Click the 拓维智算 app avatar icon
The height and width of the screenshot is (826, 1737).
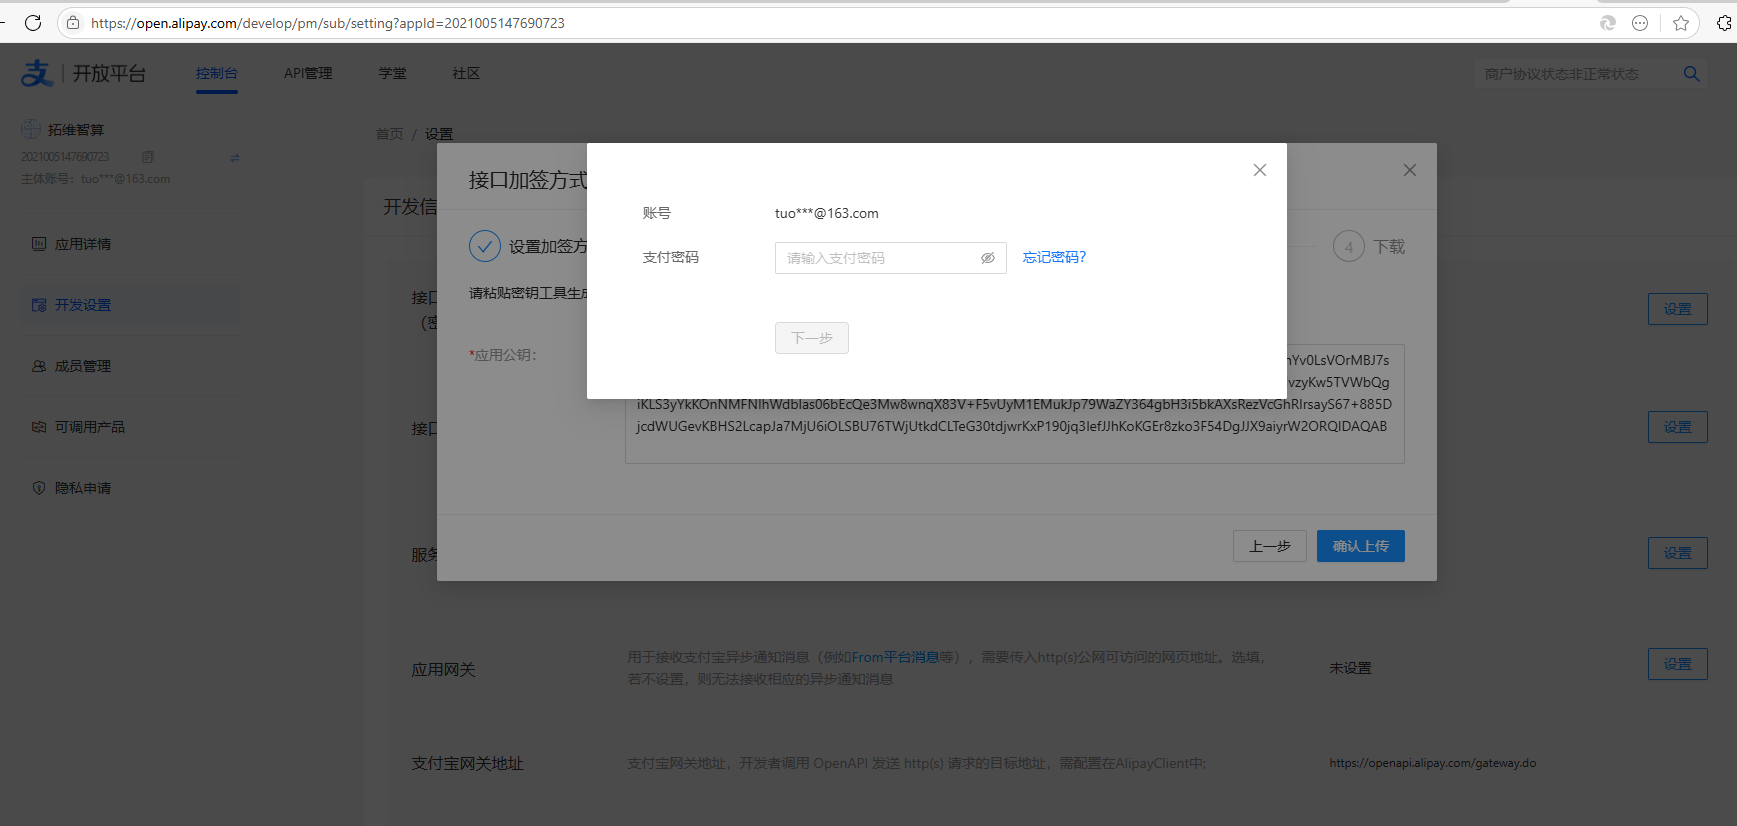(31, 129)
